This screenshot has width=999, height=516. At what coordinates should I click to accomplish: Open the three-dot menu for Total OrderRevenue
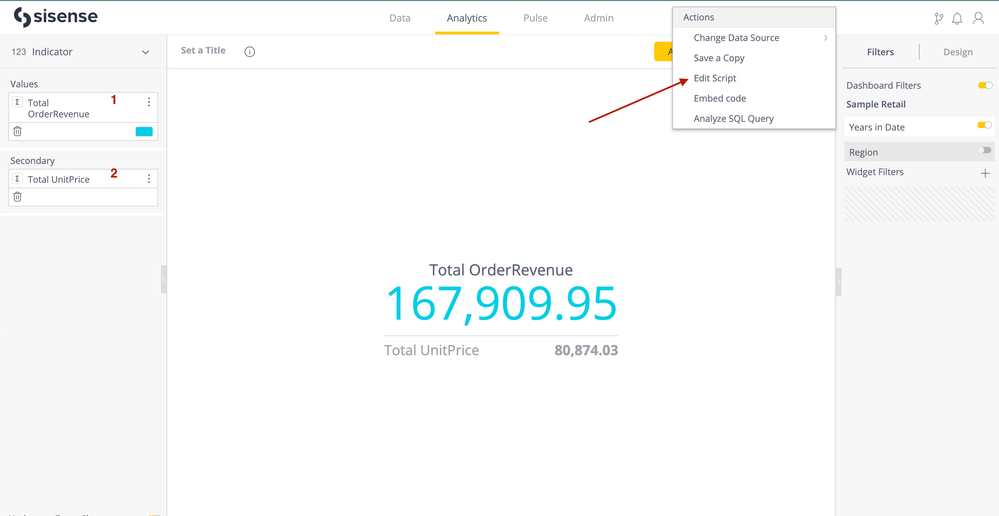149,102
